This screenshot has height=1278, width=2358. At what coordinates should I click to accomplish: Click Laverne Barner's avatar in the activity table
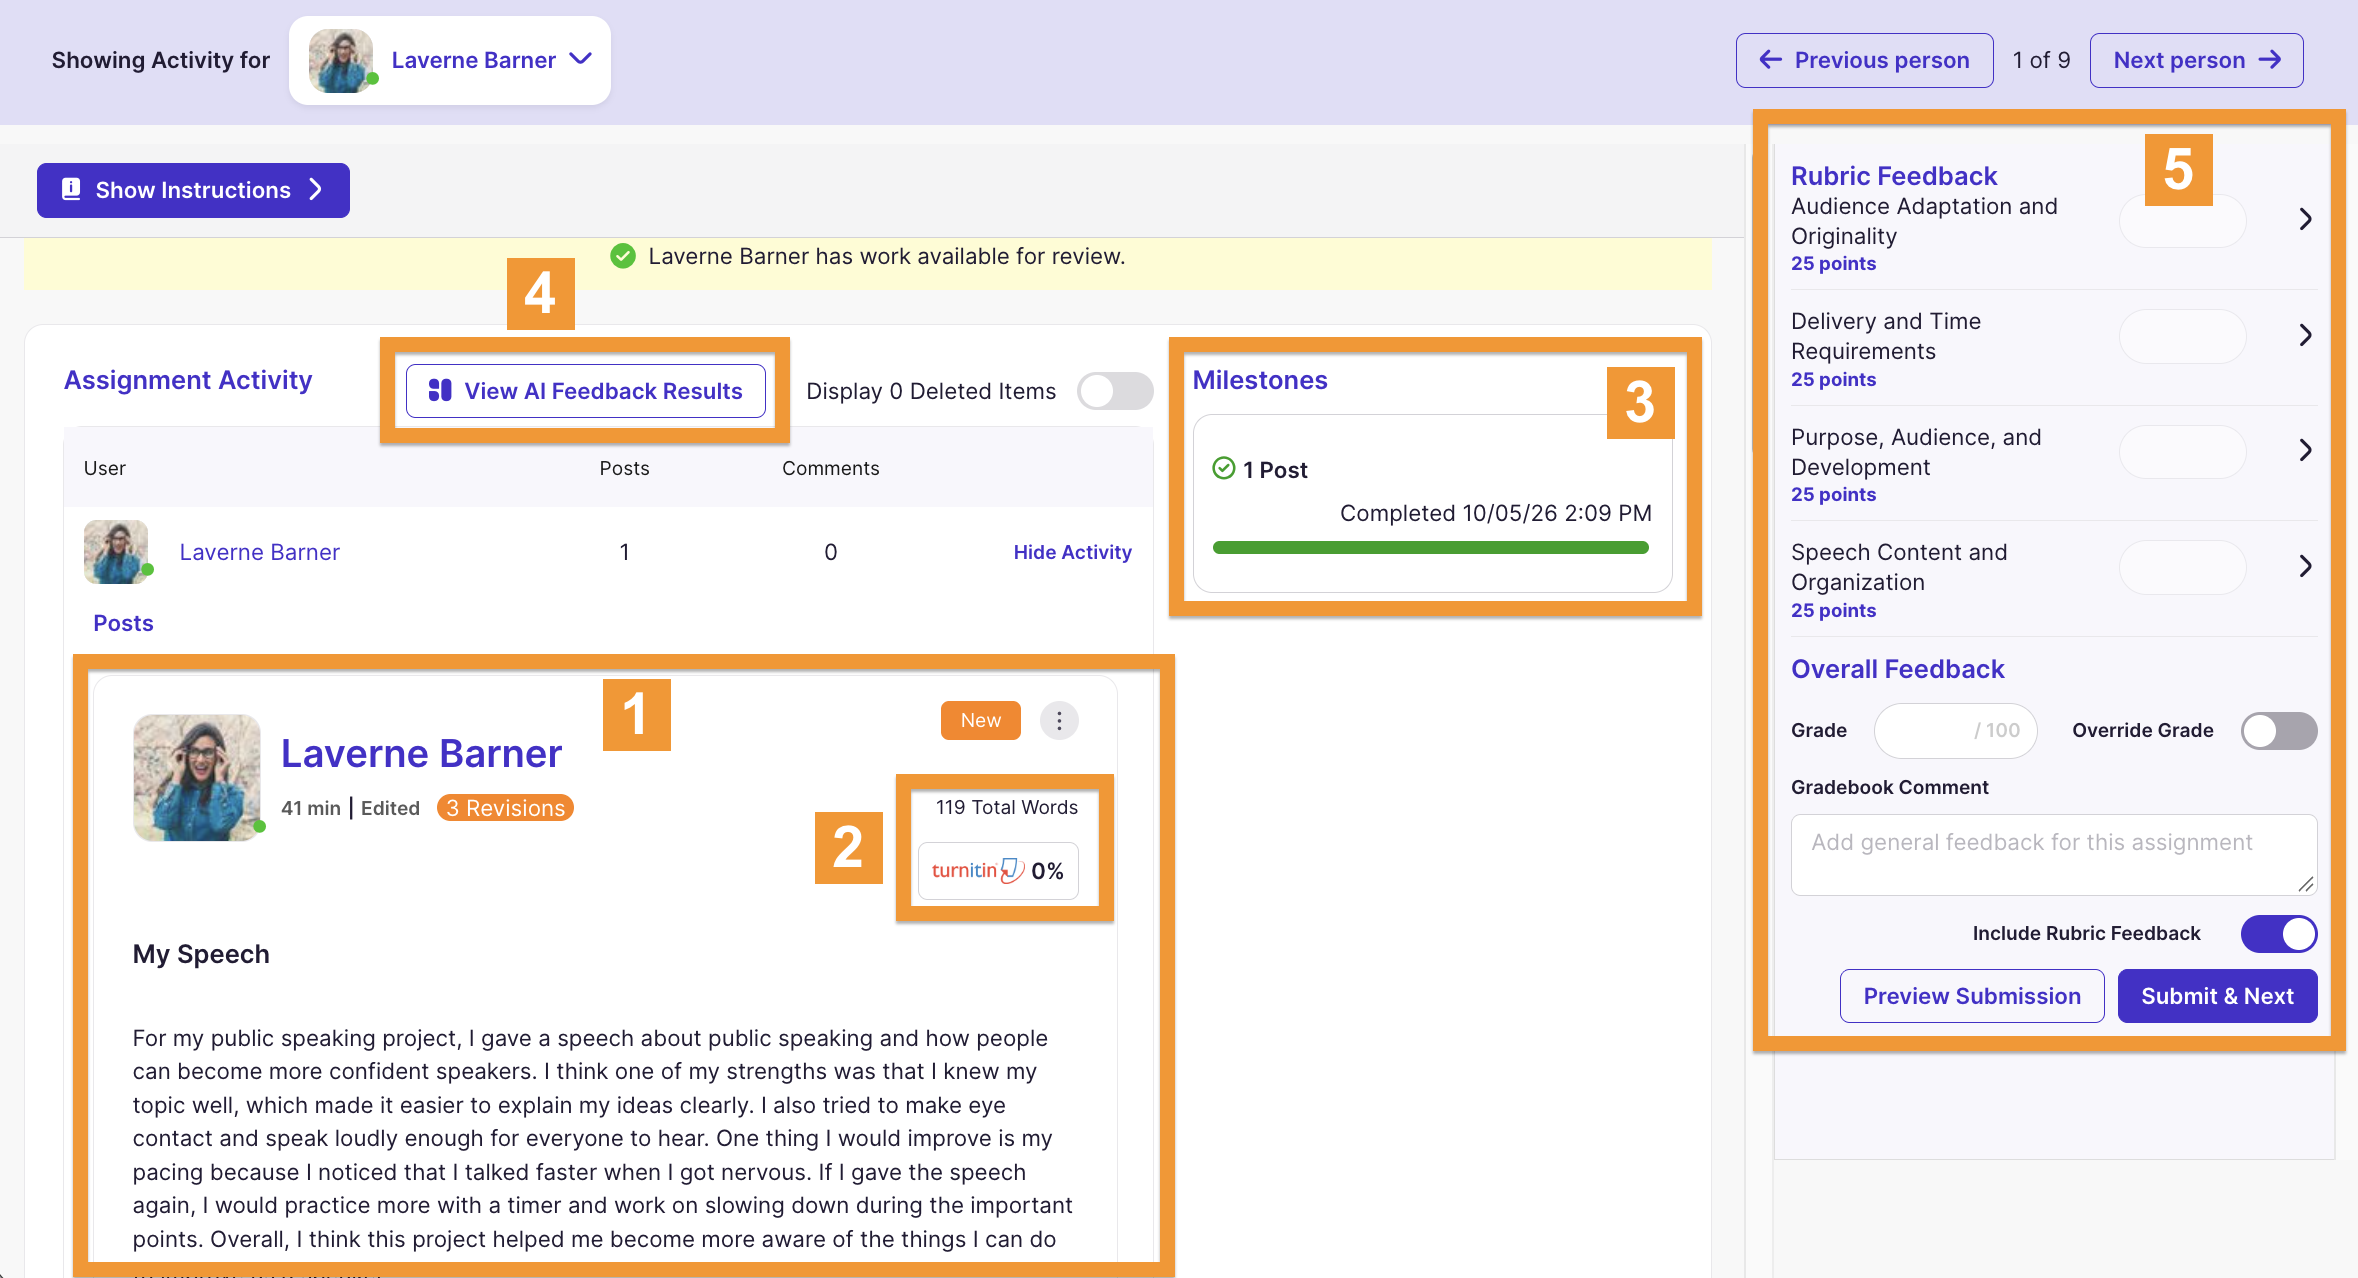click(116, 552)
